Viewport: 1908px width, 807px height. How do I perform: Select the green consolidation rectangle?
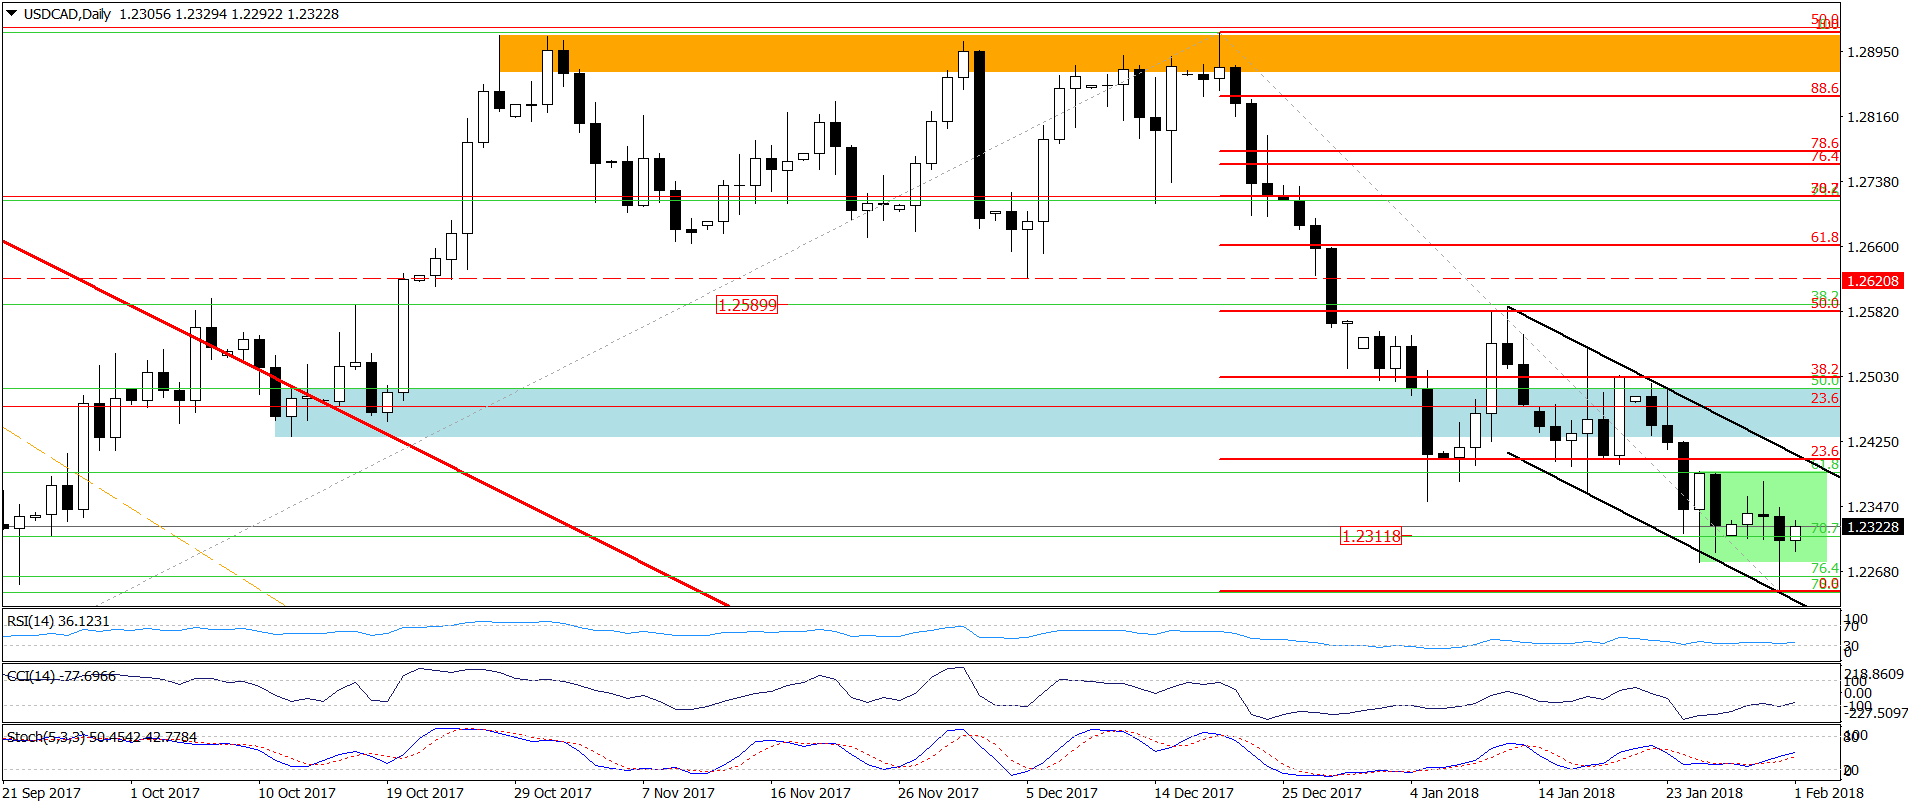(1763, 517)
